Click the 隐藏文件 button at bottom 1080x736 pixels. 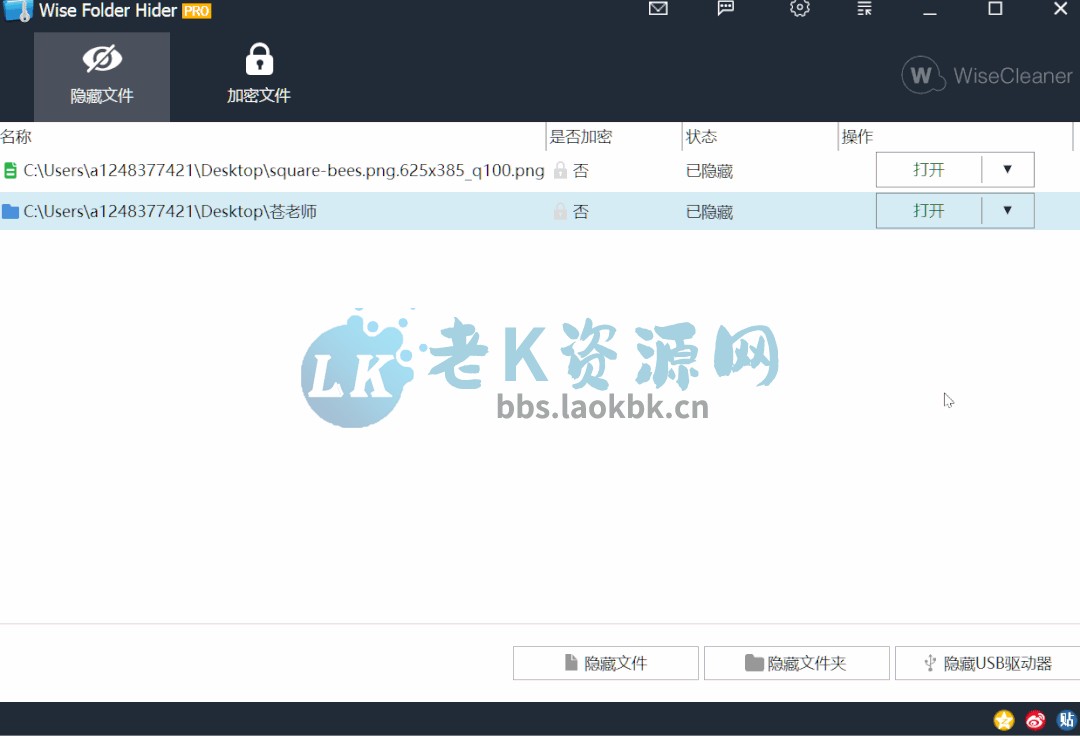tap(605, 663)
